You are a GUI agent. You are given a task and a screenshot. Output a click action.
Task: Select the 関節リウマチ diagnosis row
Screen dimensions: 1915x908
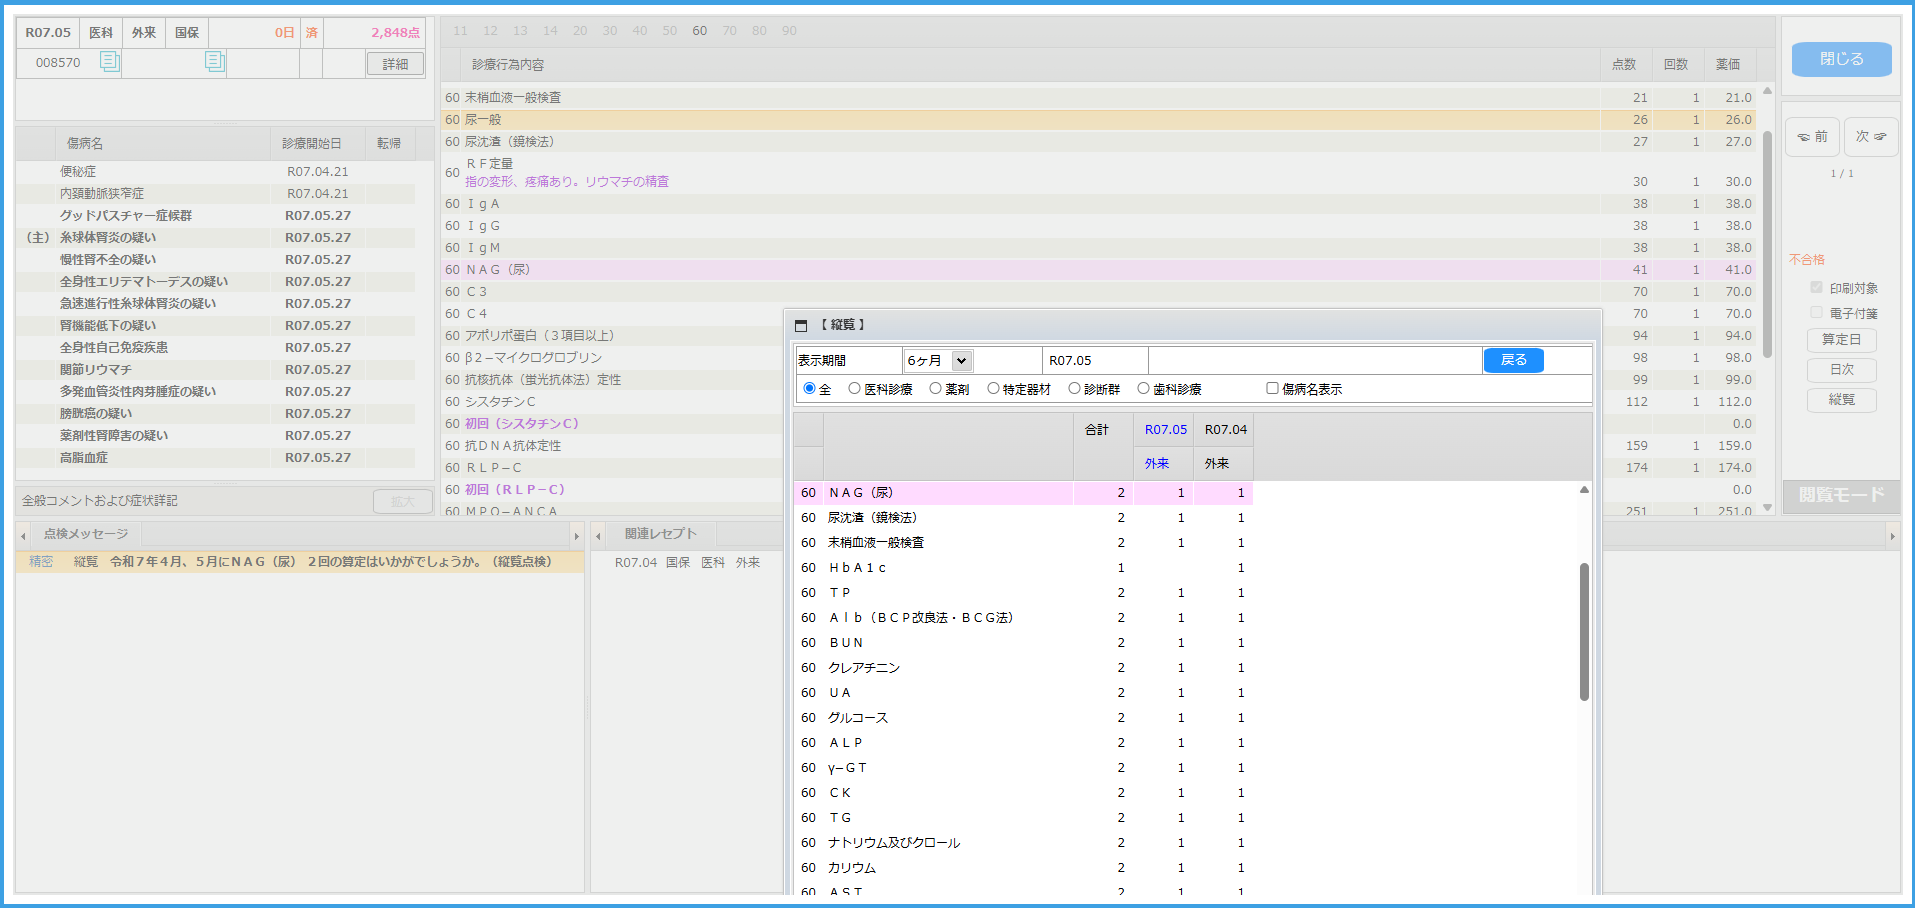tap(215, 370)
